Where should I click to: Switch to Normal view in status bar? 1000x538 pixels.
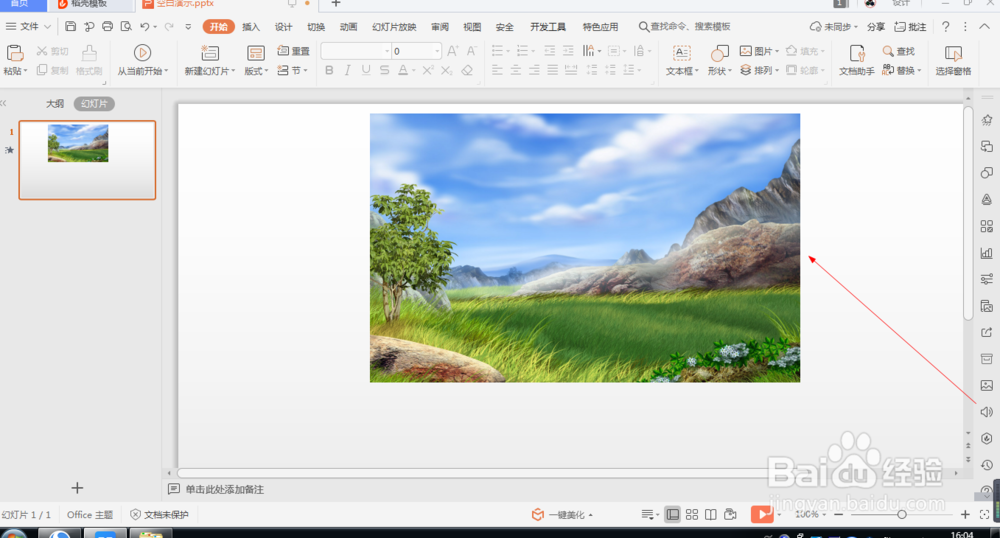pyautogui.click(x=672, y=514)
